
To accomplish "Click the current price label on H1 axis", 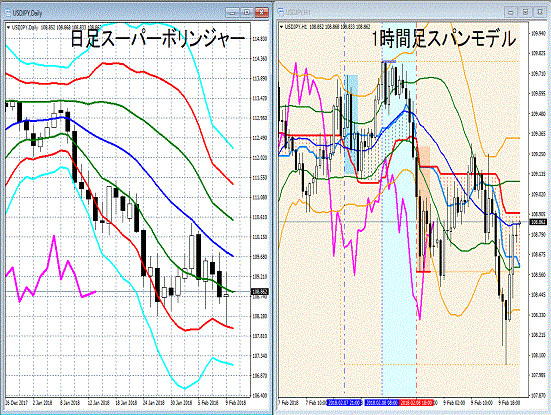I will pyautogui.click(x=536, y=222).
